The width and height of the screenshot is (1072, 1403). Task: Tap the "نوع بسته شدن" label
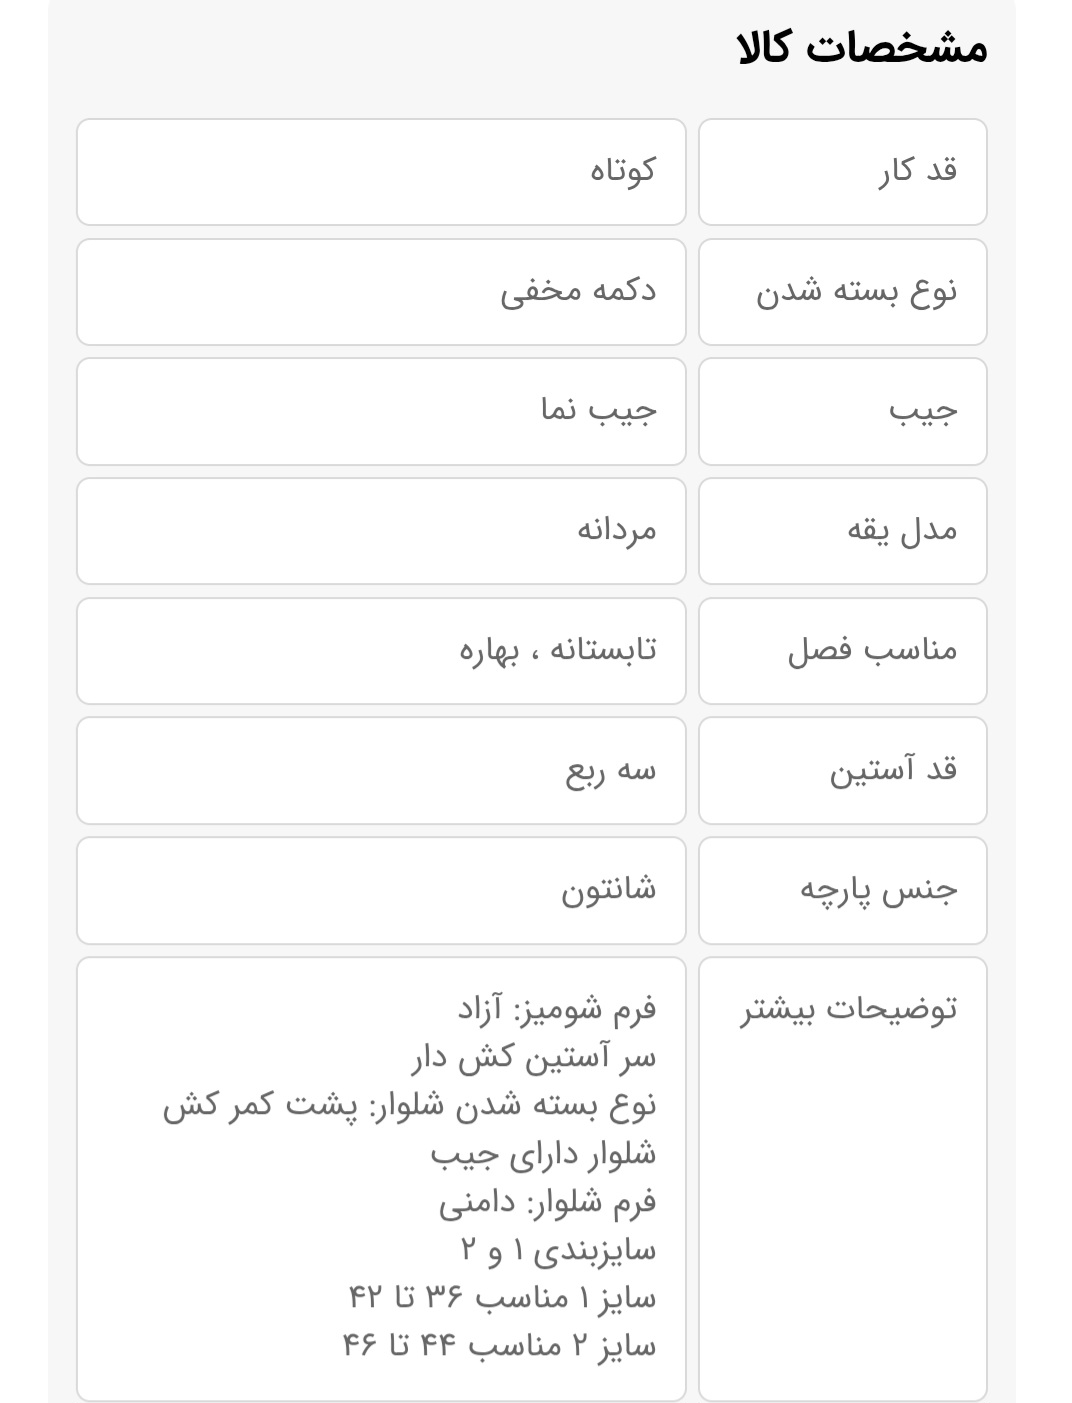coord(856,292)
